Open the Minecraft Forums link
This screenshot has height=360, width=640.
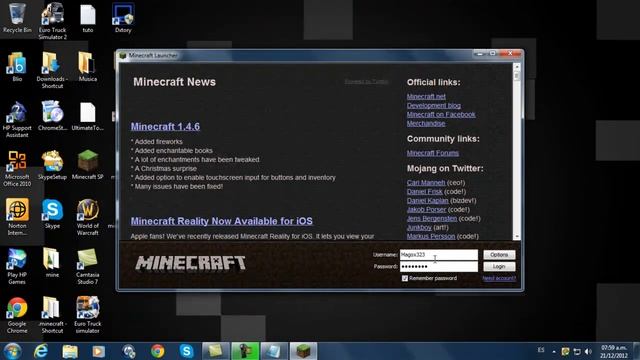(433, 153)
